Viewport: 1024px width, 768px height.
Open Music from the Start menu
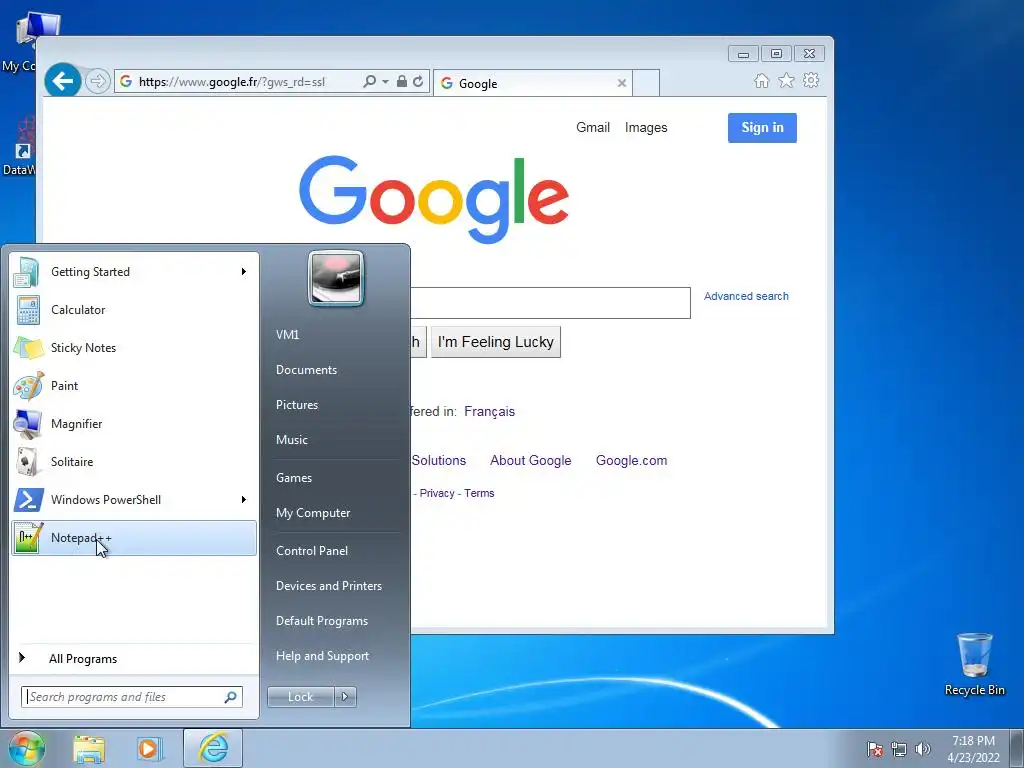[x=292, y=440]
